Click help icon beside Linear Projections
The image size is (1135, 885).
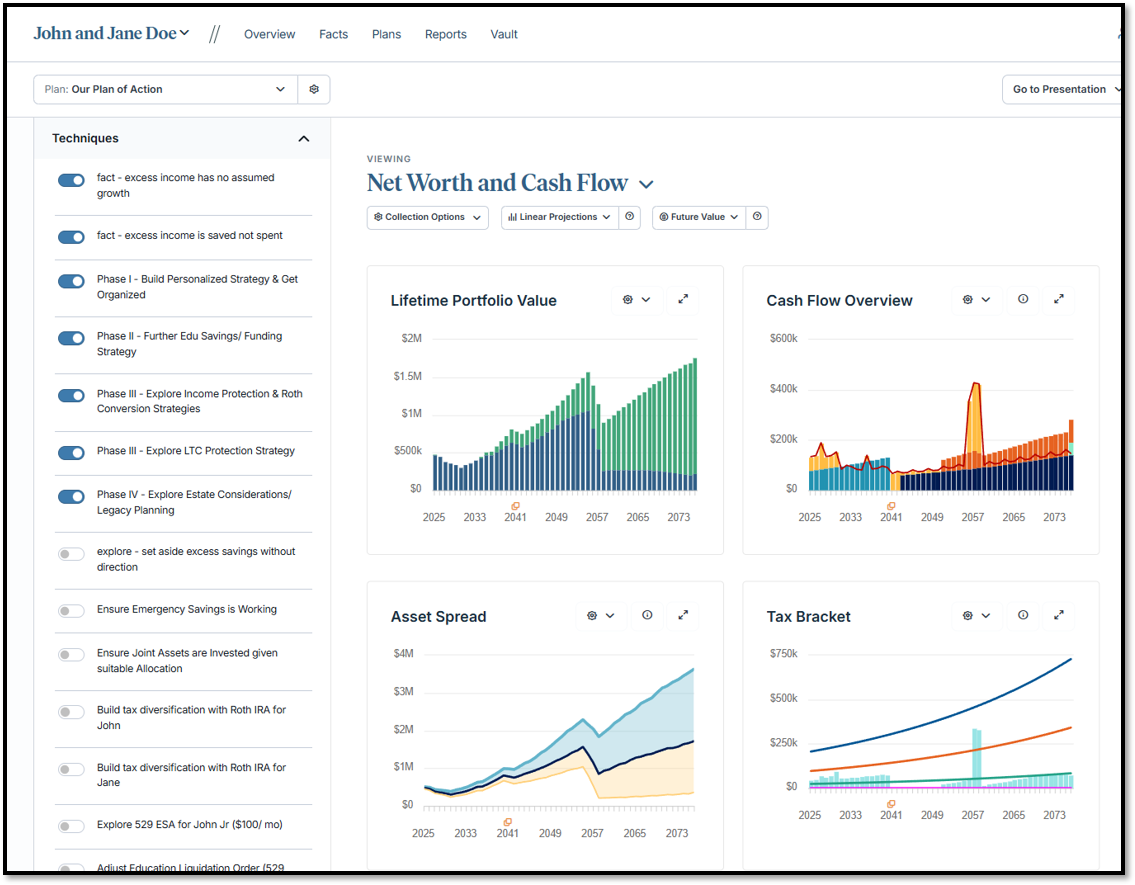629,217
